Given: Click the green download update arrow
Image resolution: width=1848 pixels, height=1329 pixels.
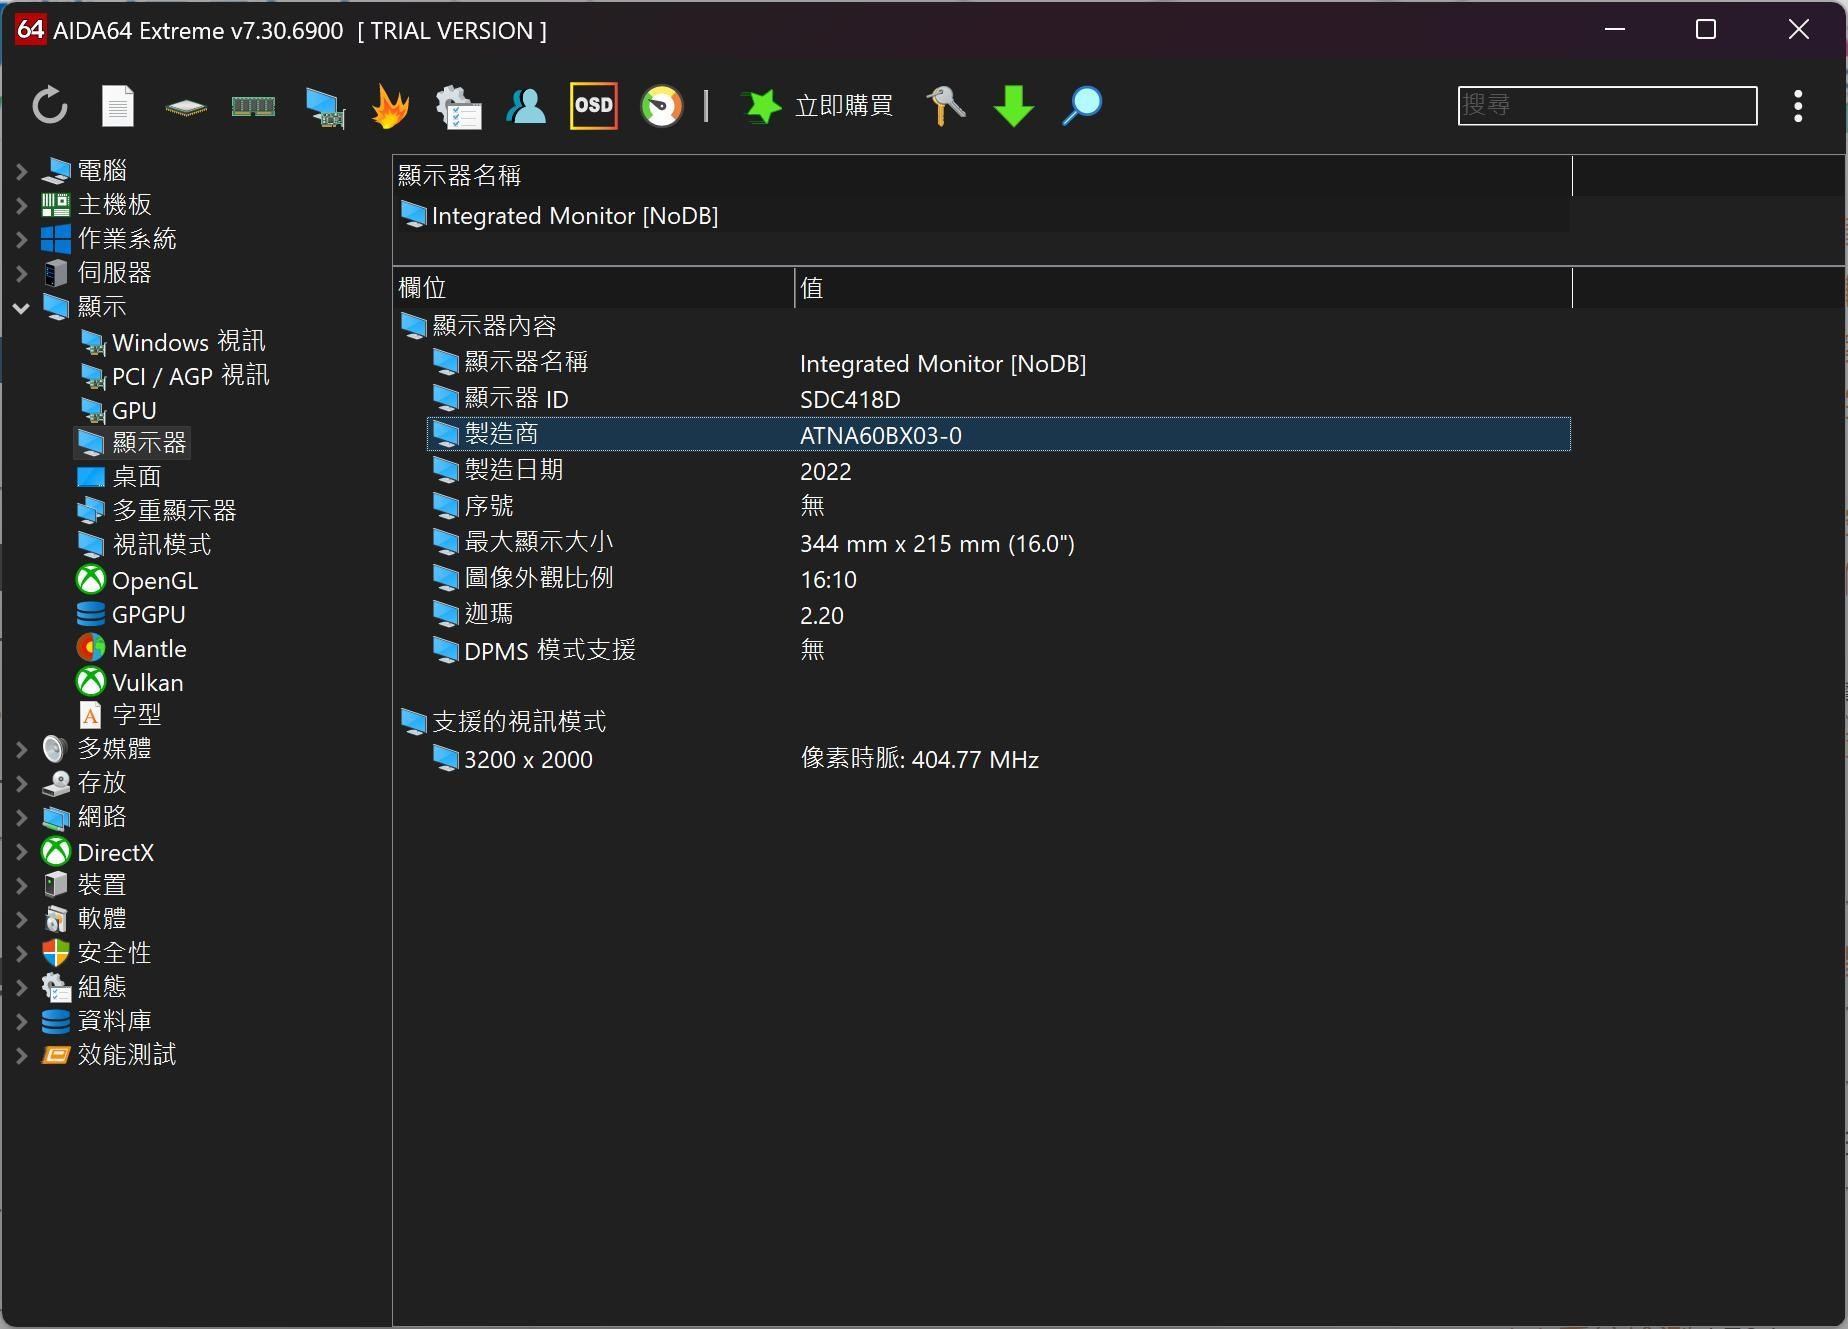Looking at the screenshot, I should [1014, 106].
